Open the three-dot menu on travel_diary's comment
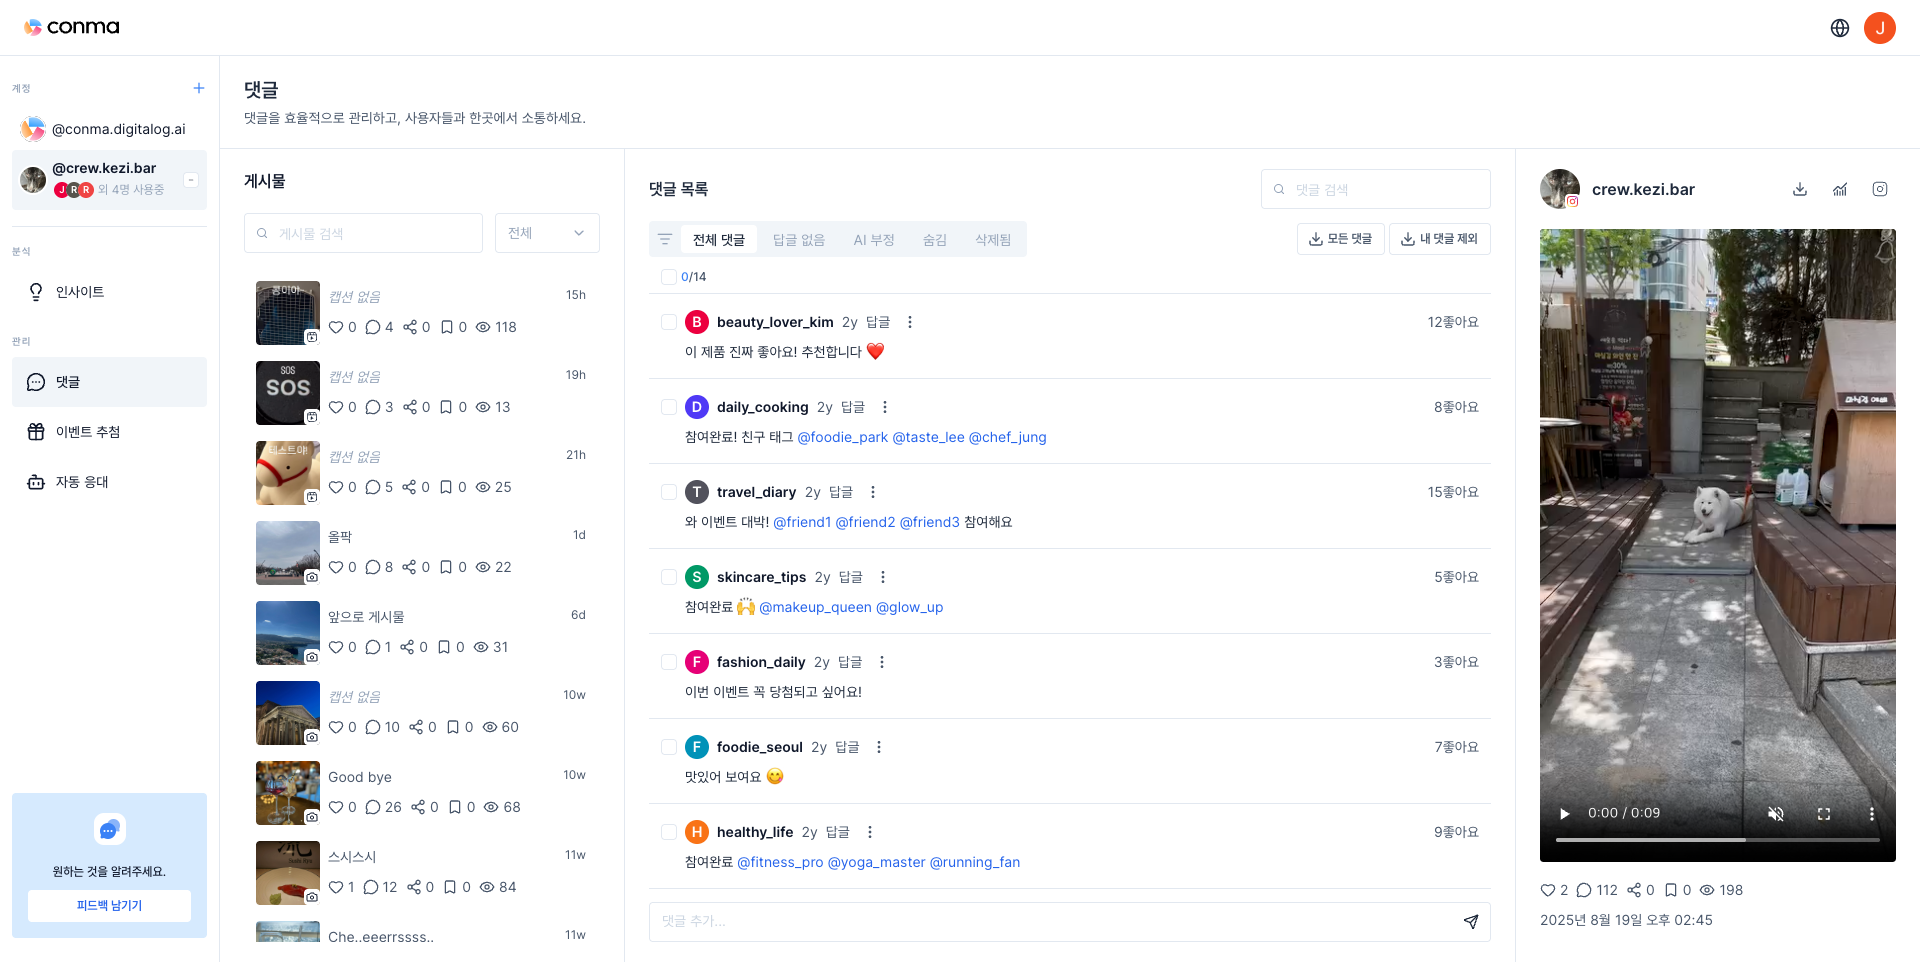1920x962 pixels. 872,491
